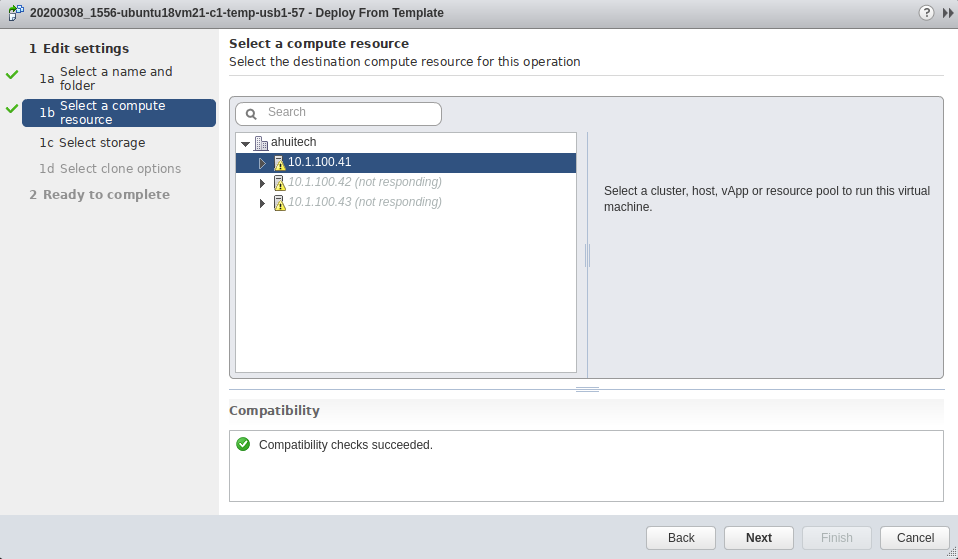
Task: Click the double-arrow expand icon in title bar
Action: tap(948, 13)
